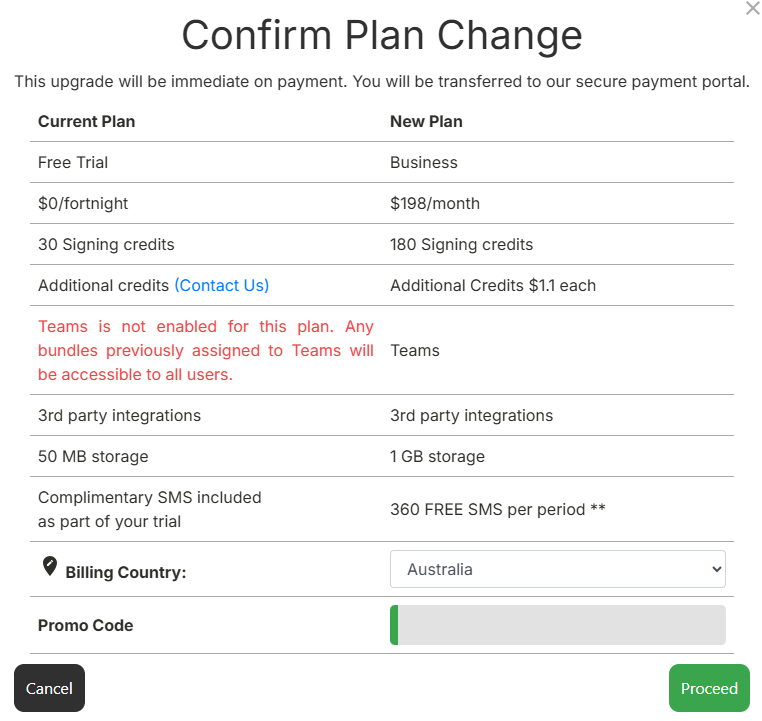Click the 360 FREE SMS per period text
762x721 pixels.
pos(497,509)
